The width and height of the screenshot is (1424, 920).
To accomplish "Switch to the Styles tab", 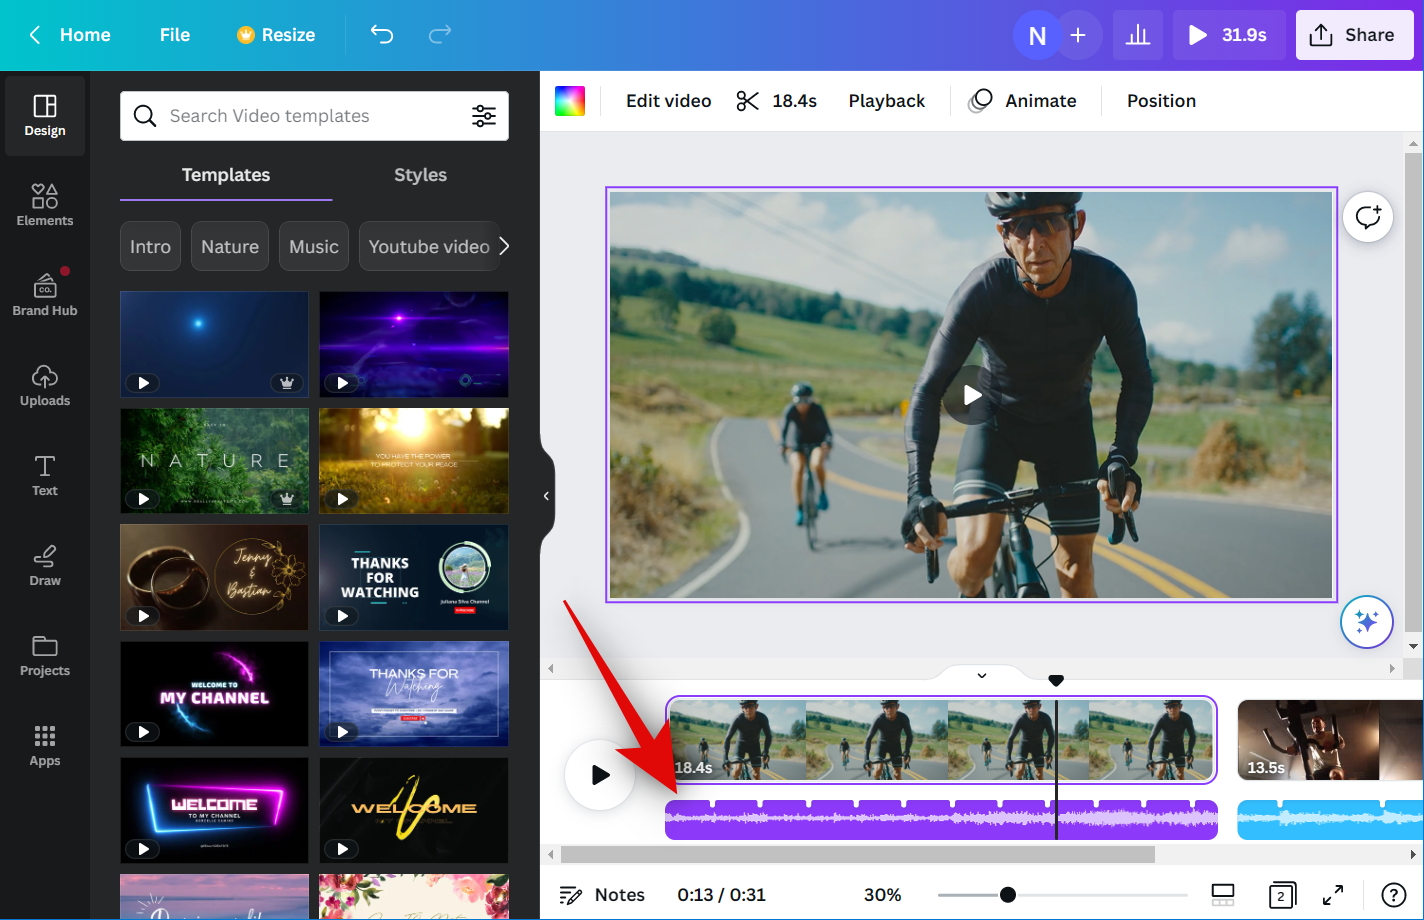I will [420, 175].
